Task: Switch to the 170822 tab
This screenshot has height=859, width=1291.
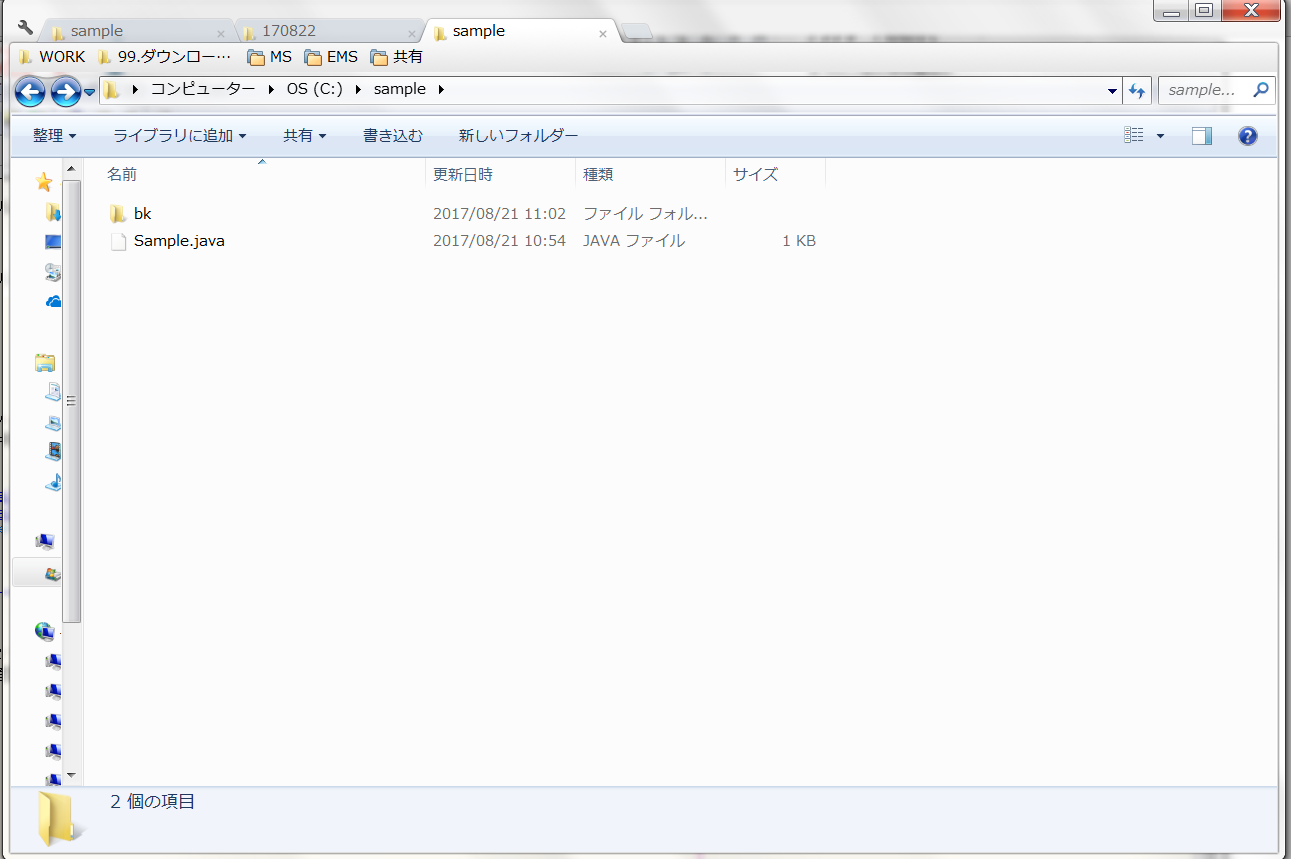Action: click(289, 31)
